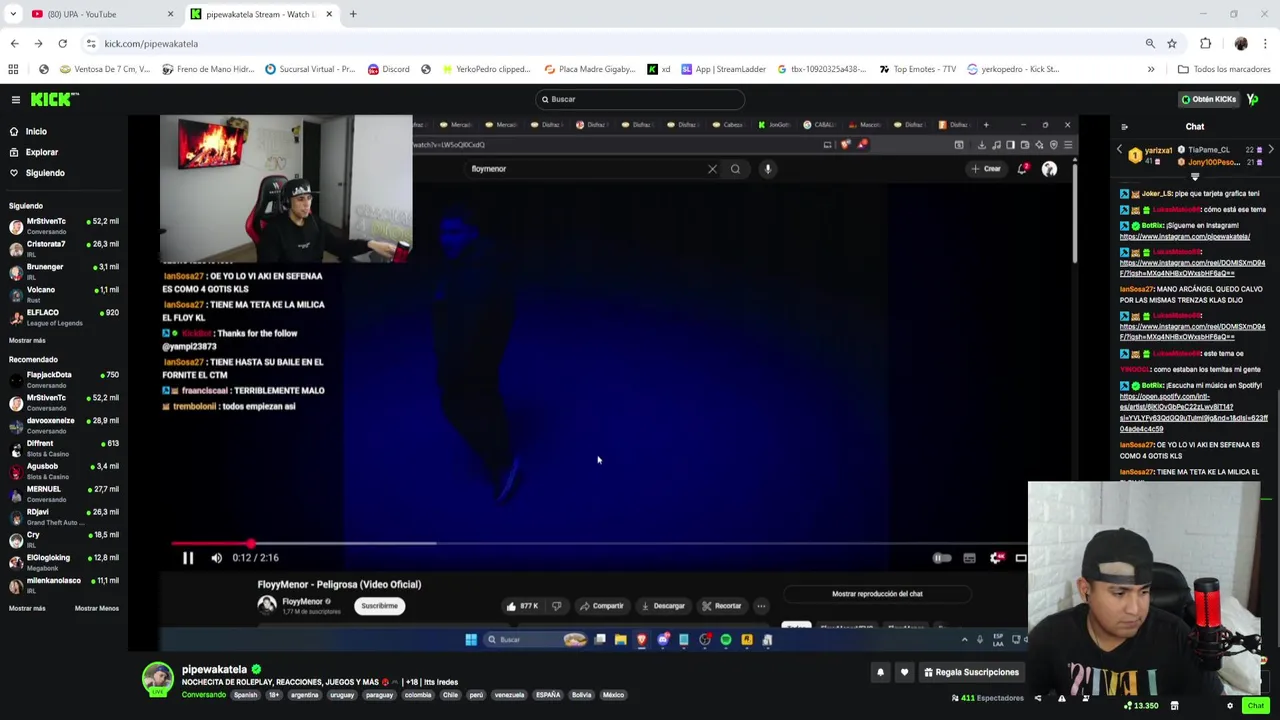This screenshot has height=720, width=1280.
Task: Bookmark this page with star icon
Action: [x=1172, y=43]
